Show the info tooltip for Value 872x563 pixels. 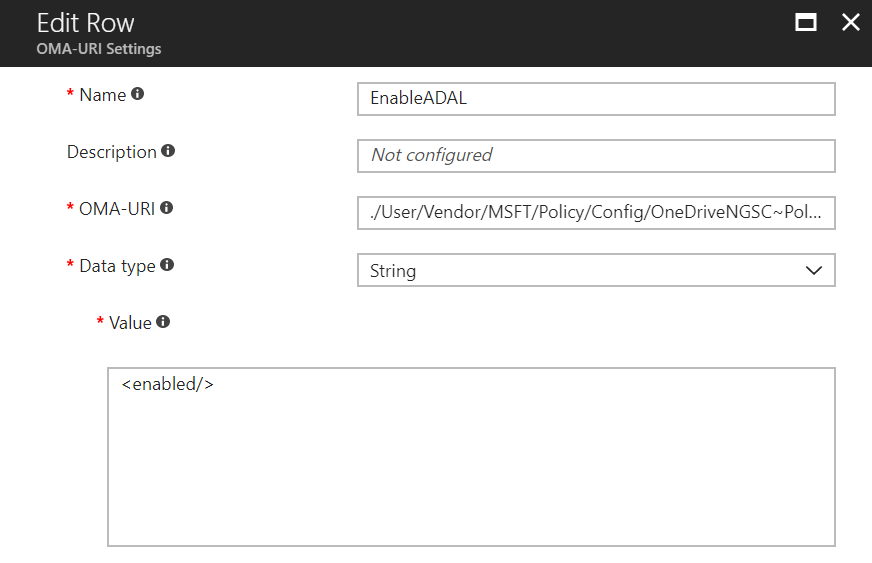[163, 322]
